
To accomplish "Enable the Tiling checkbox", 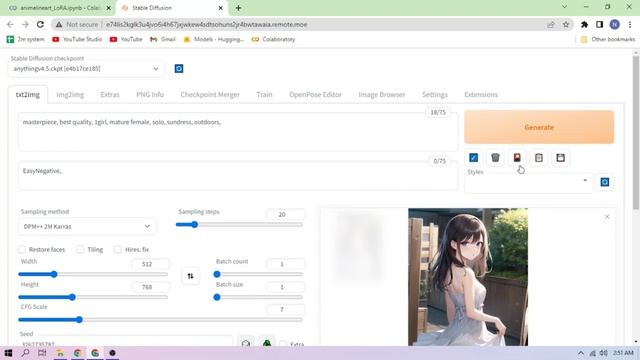I will (x=80, y=249).
